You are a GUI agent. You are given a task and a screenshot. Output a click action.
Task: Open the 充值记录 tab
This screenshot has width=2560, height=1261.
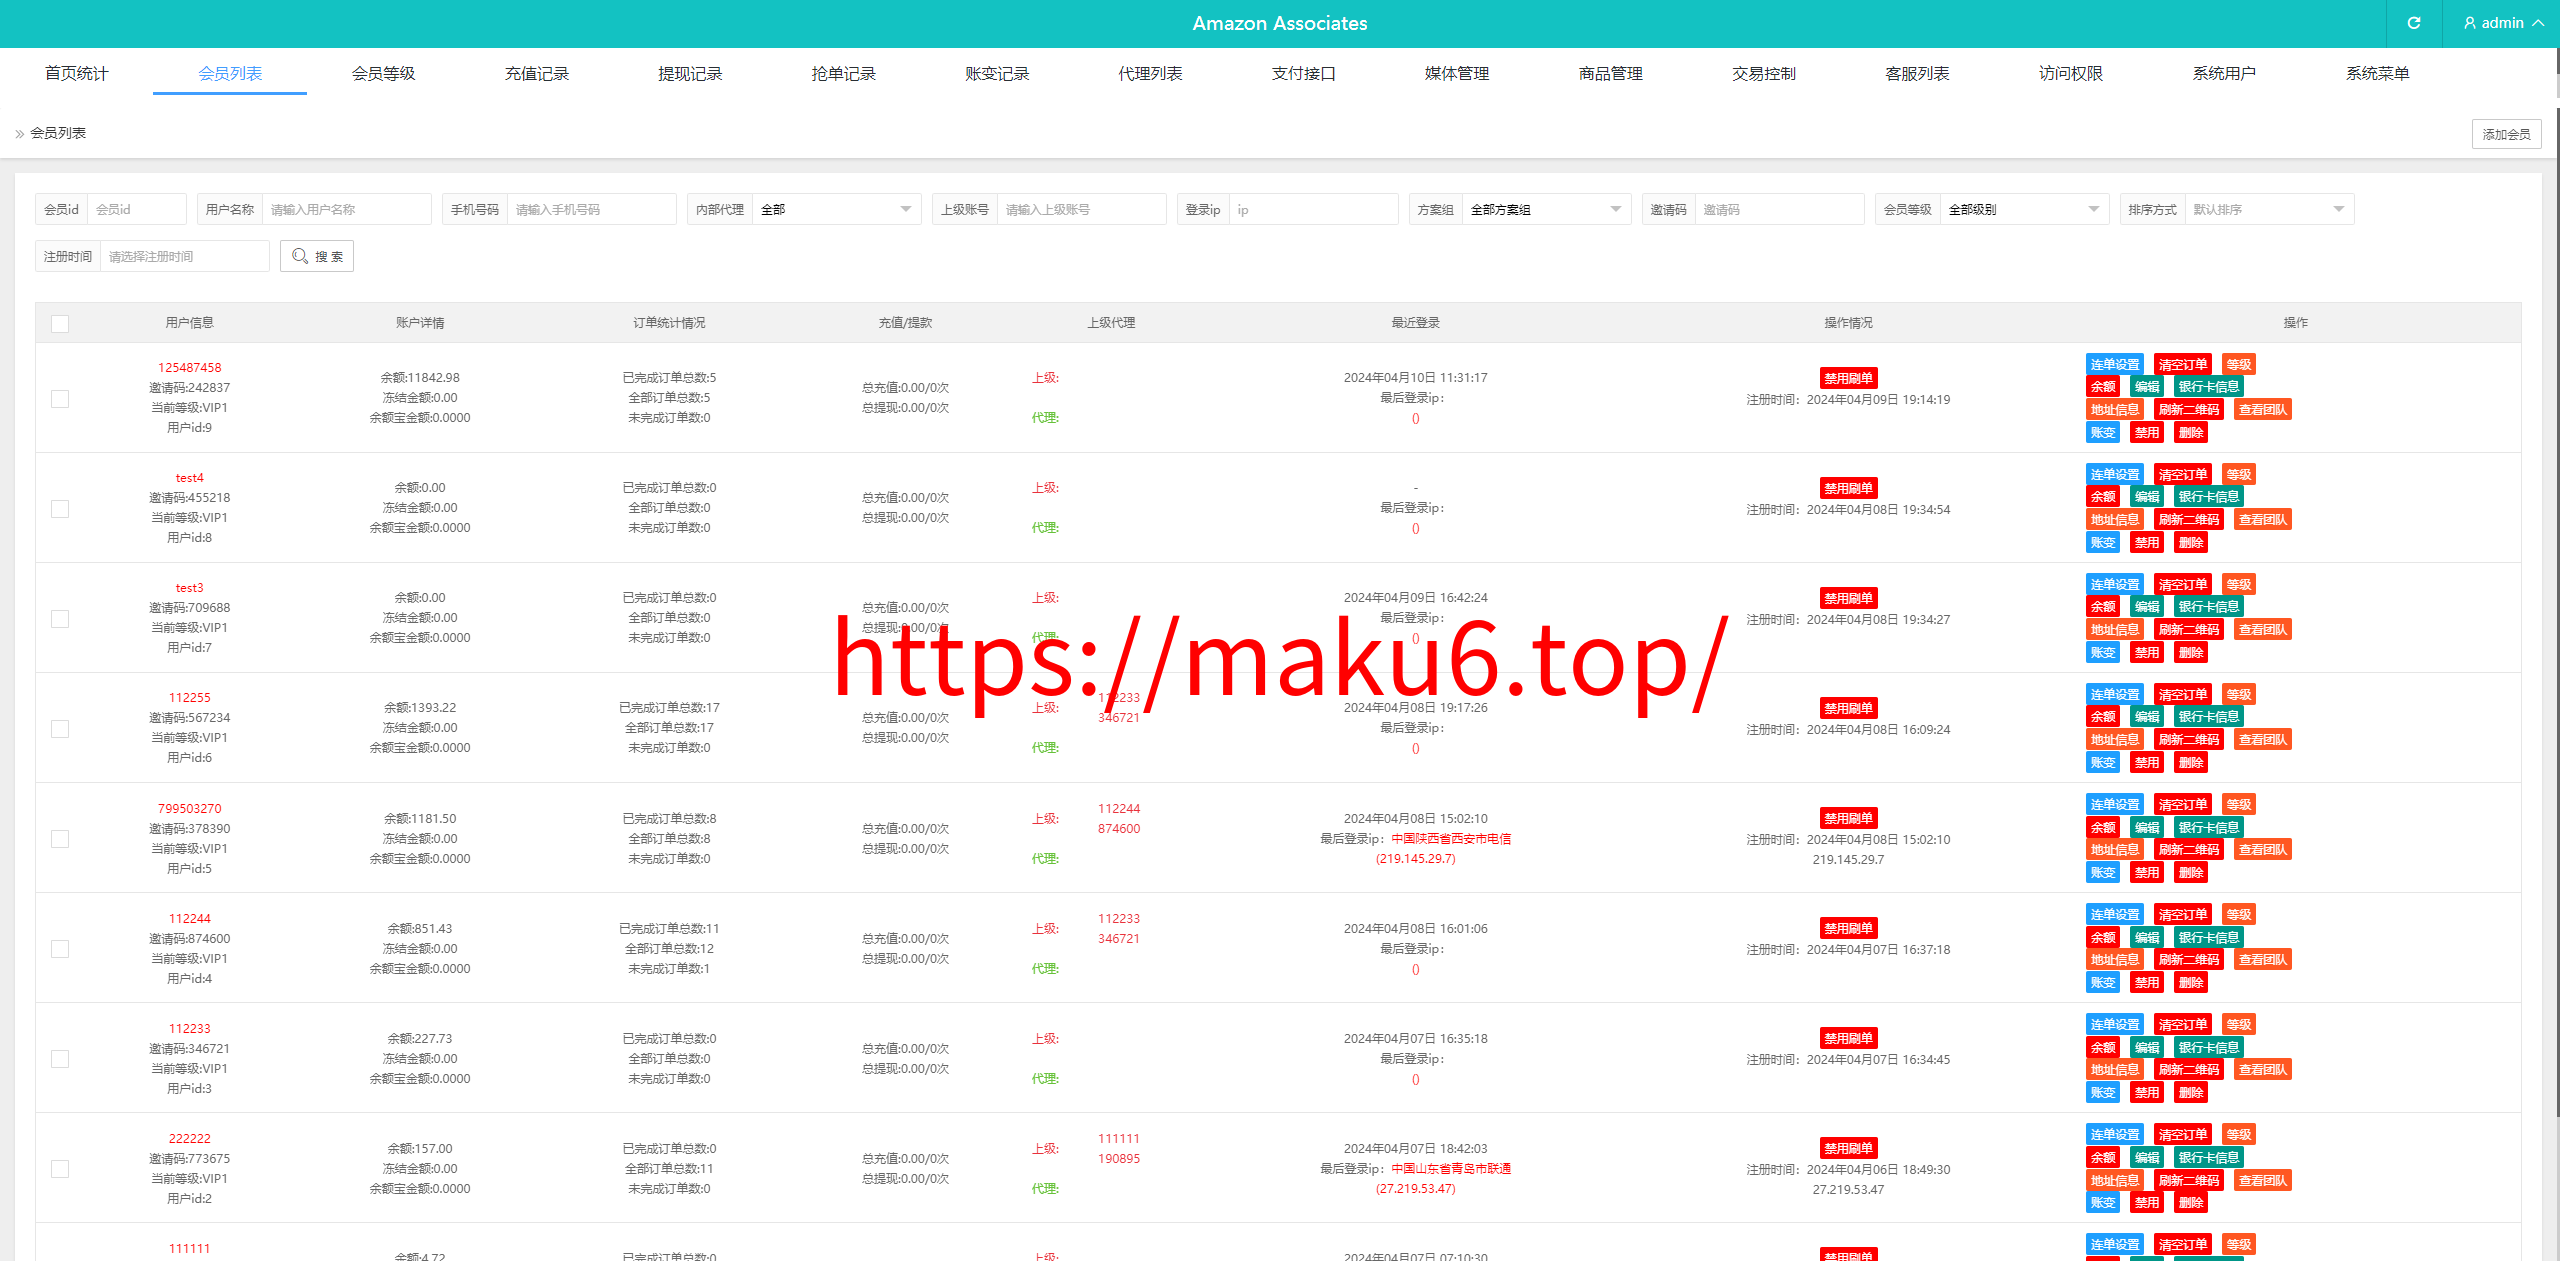click(x=537, y=73)
